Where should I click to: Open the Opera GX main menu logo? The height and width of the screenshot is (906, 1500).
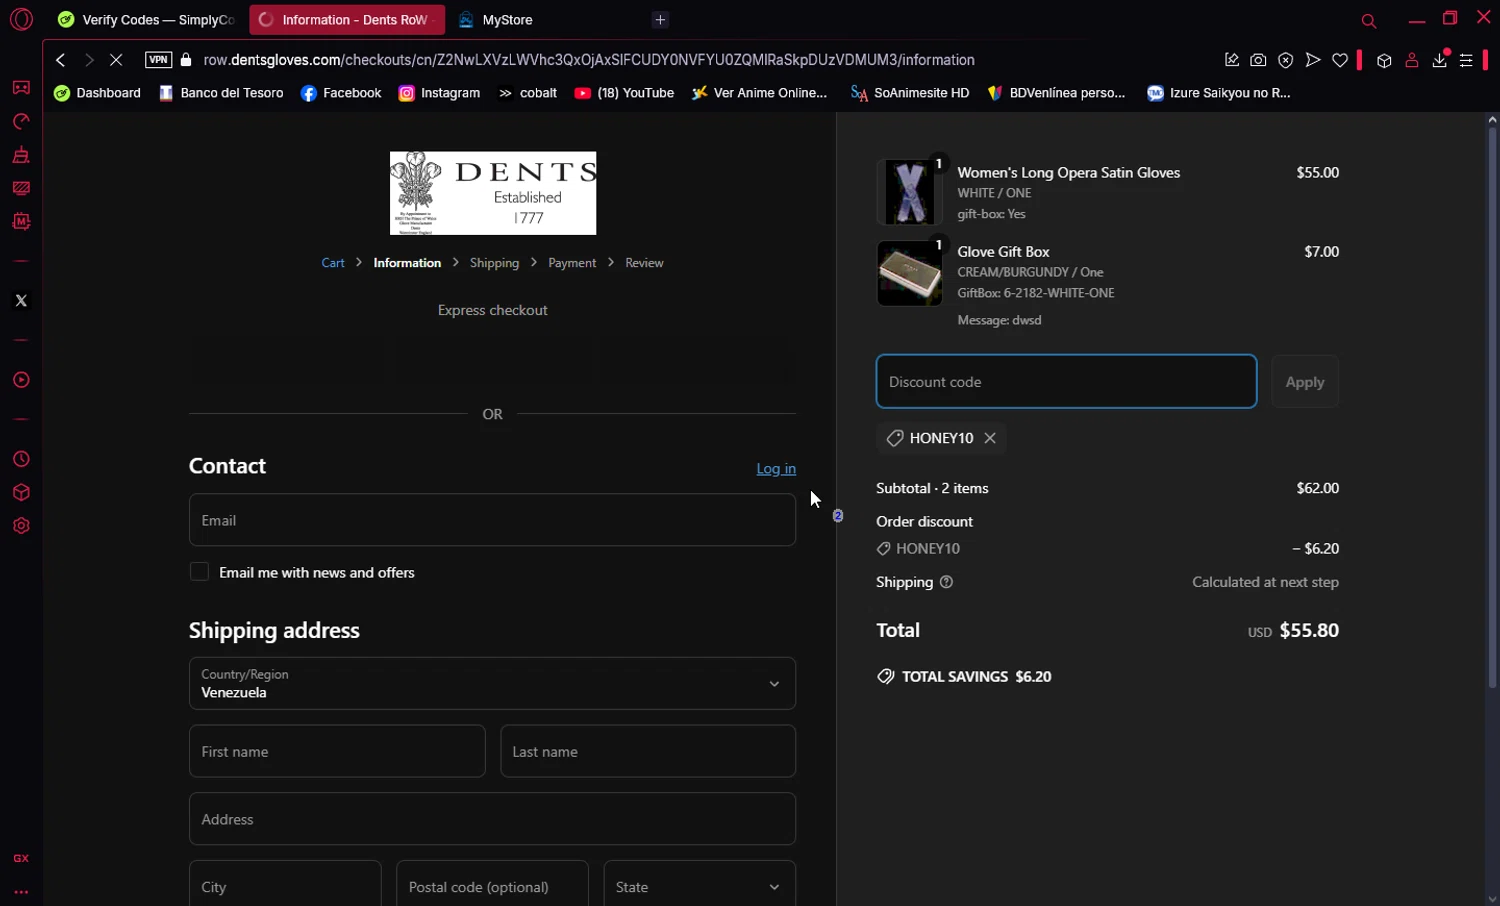click(x=21, y=19)
